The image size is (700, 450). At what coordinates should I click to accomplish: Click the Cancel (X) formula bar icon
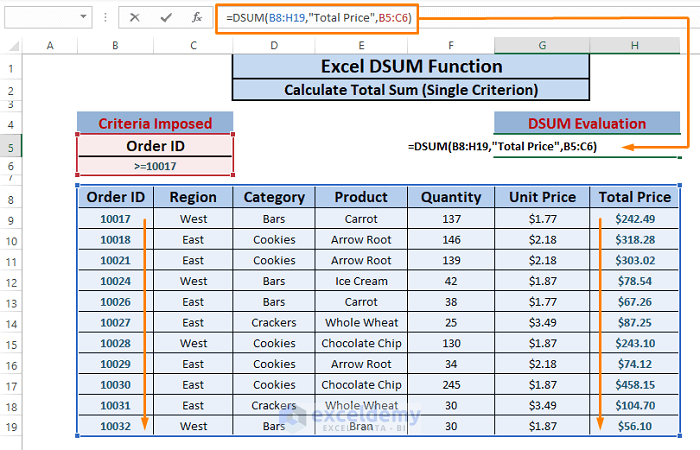134,18
